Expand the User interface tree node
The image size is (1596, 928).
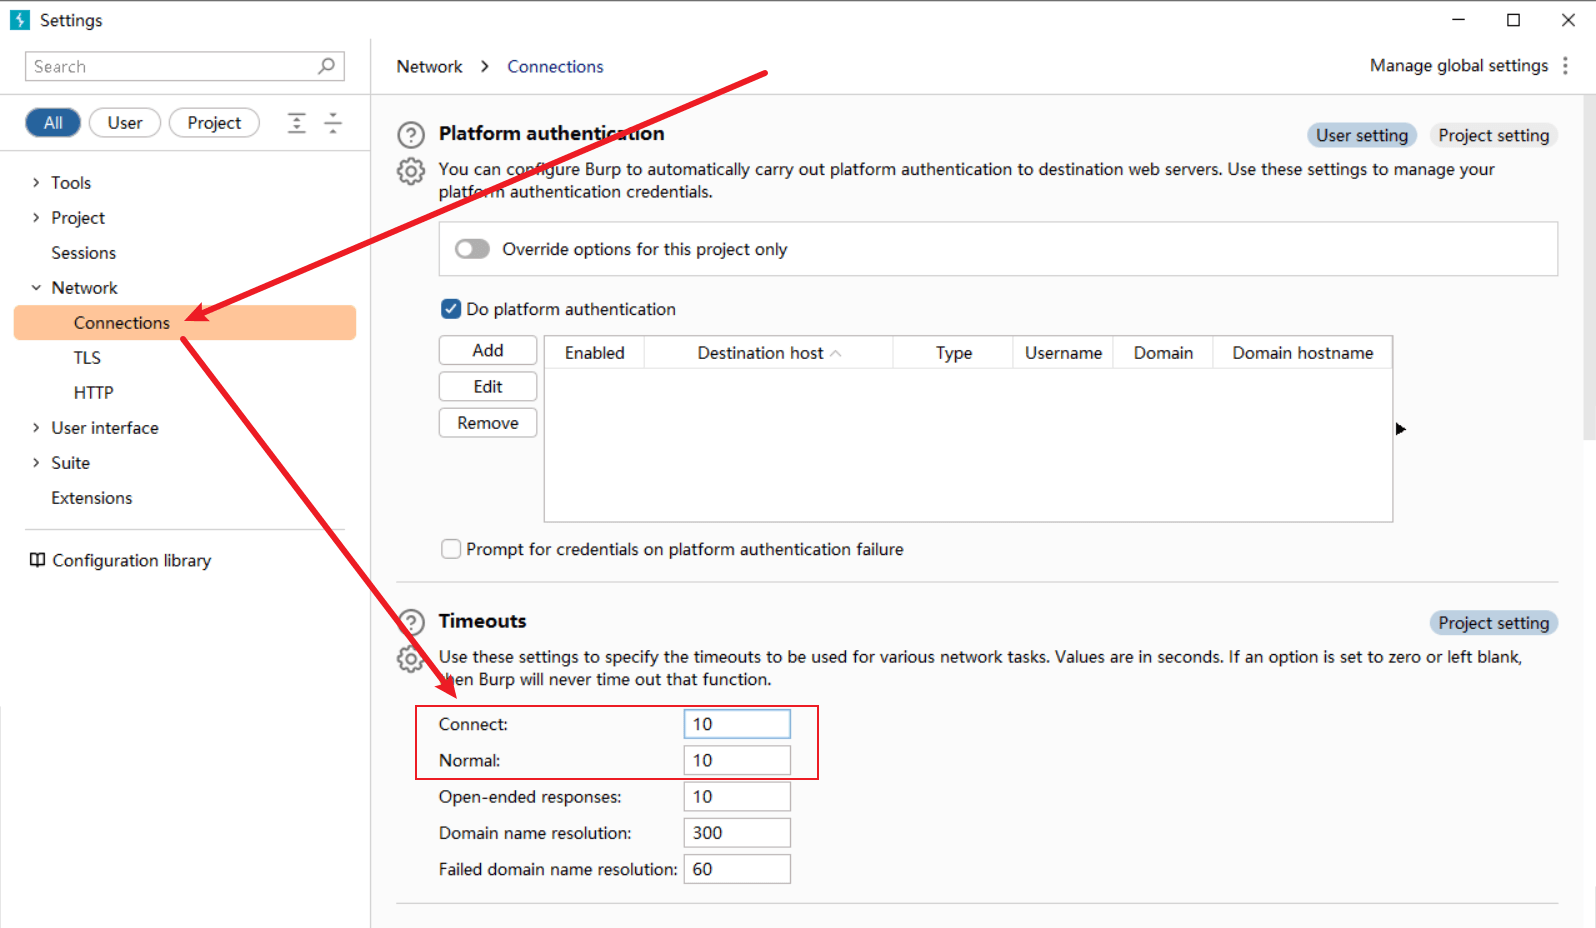point(36,428)
